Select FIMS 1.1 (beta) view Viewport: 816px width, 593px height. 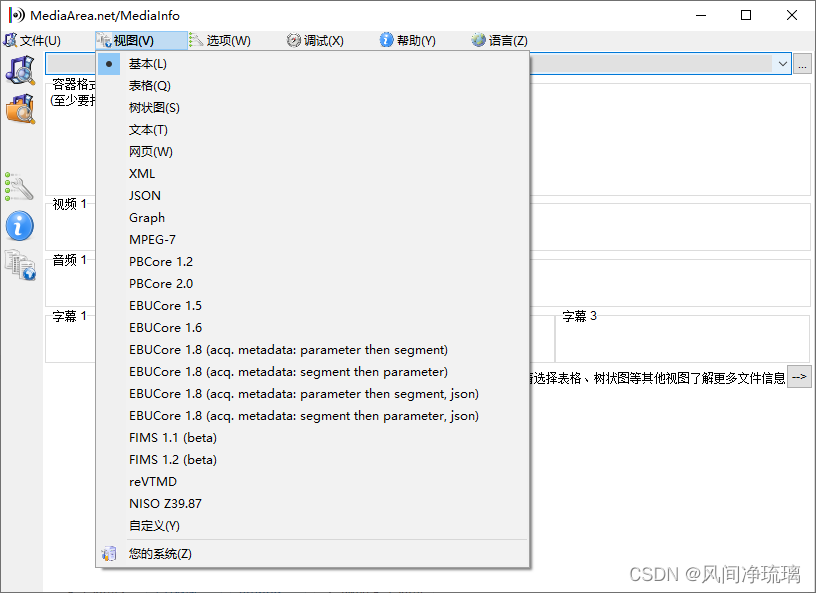pyautogui.click(x=312, y=438)
